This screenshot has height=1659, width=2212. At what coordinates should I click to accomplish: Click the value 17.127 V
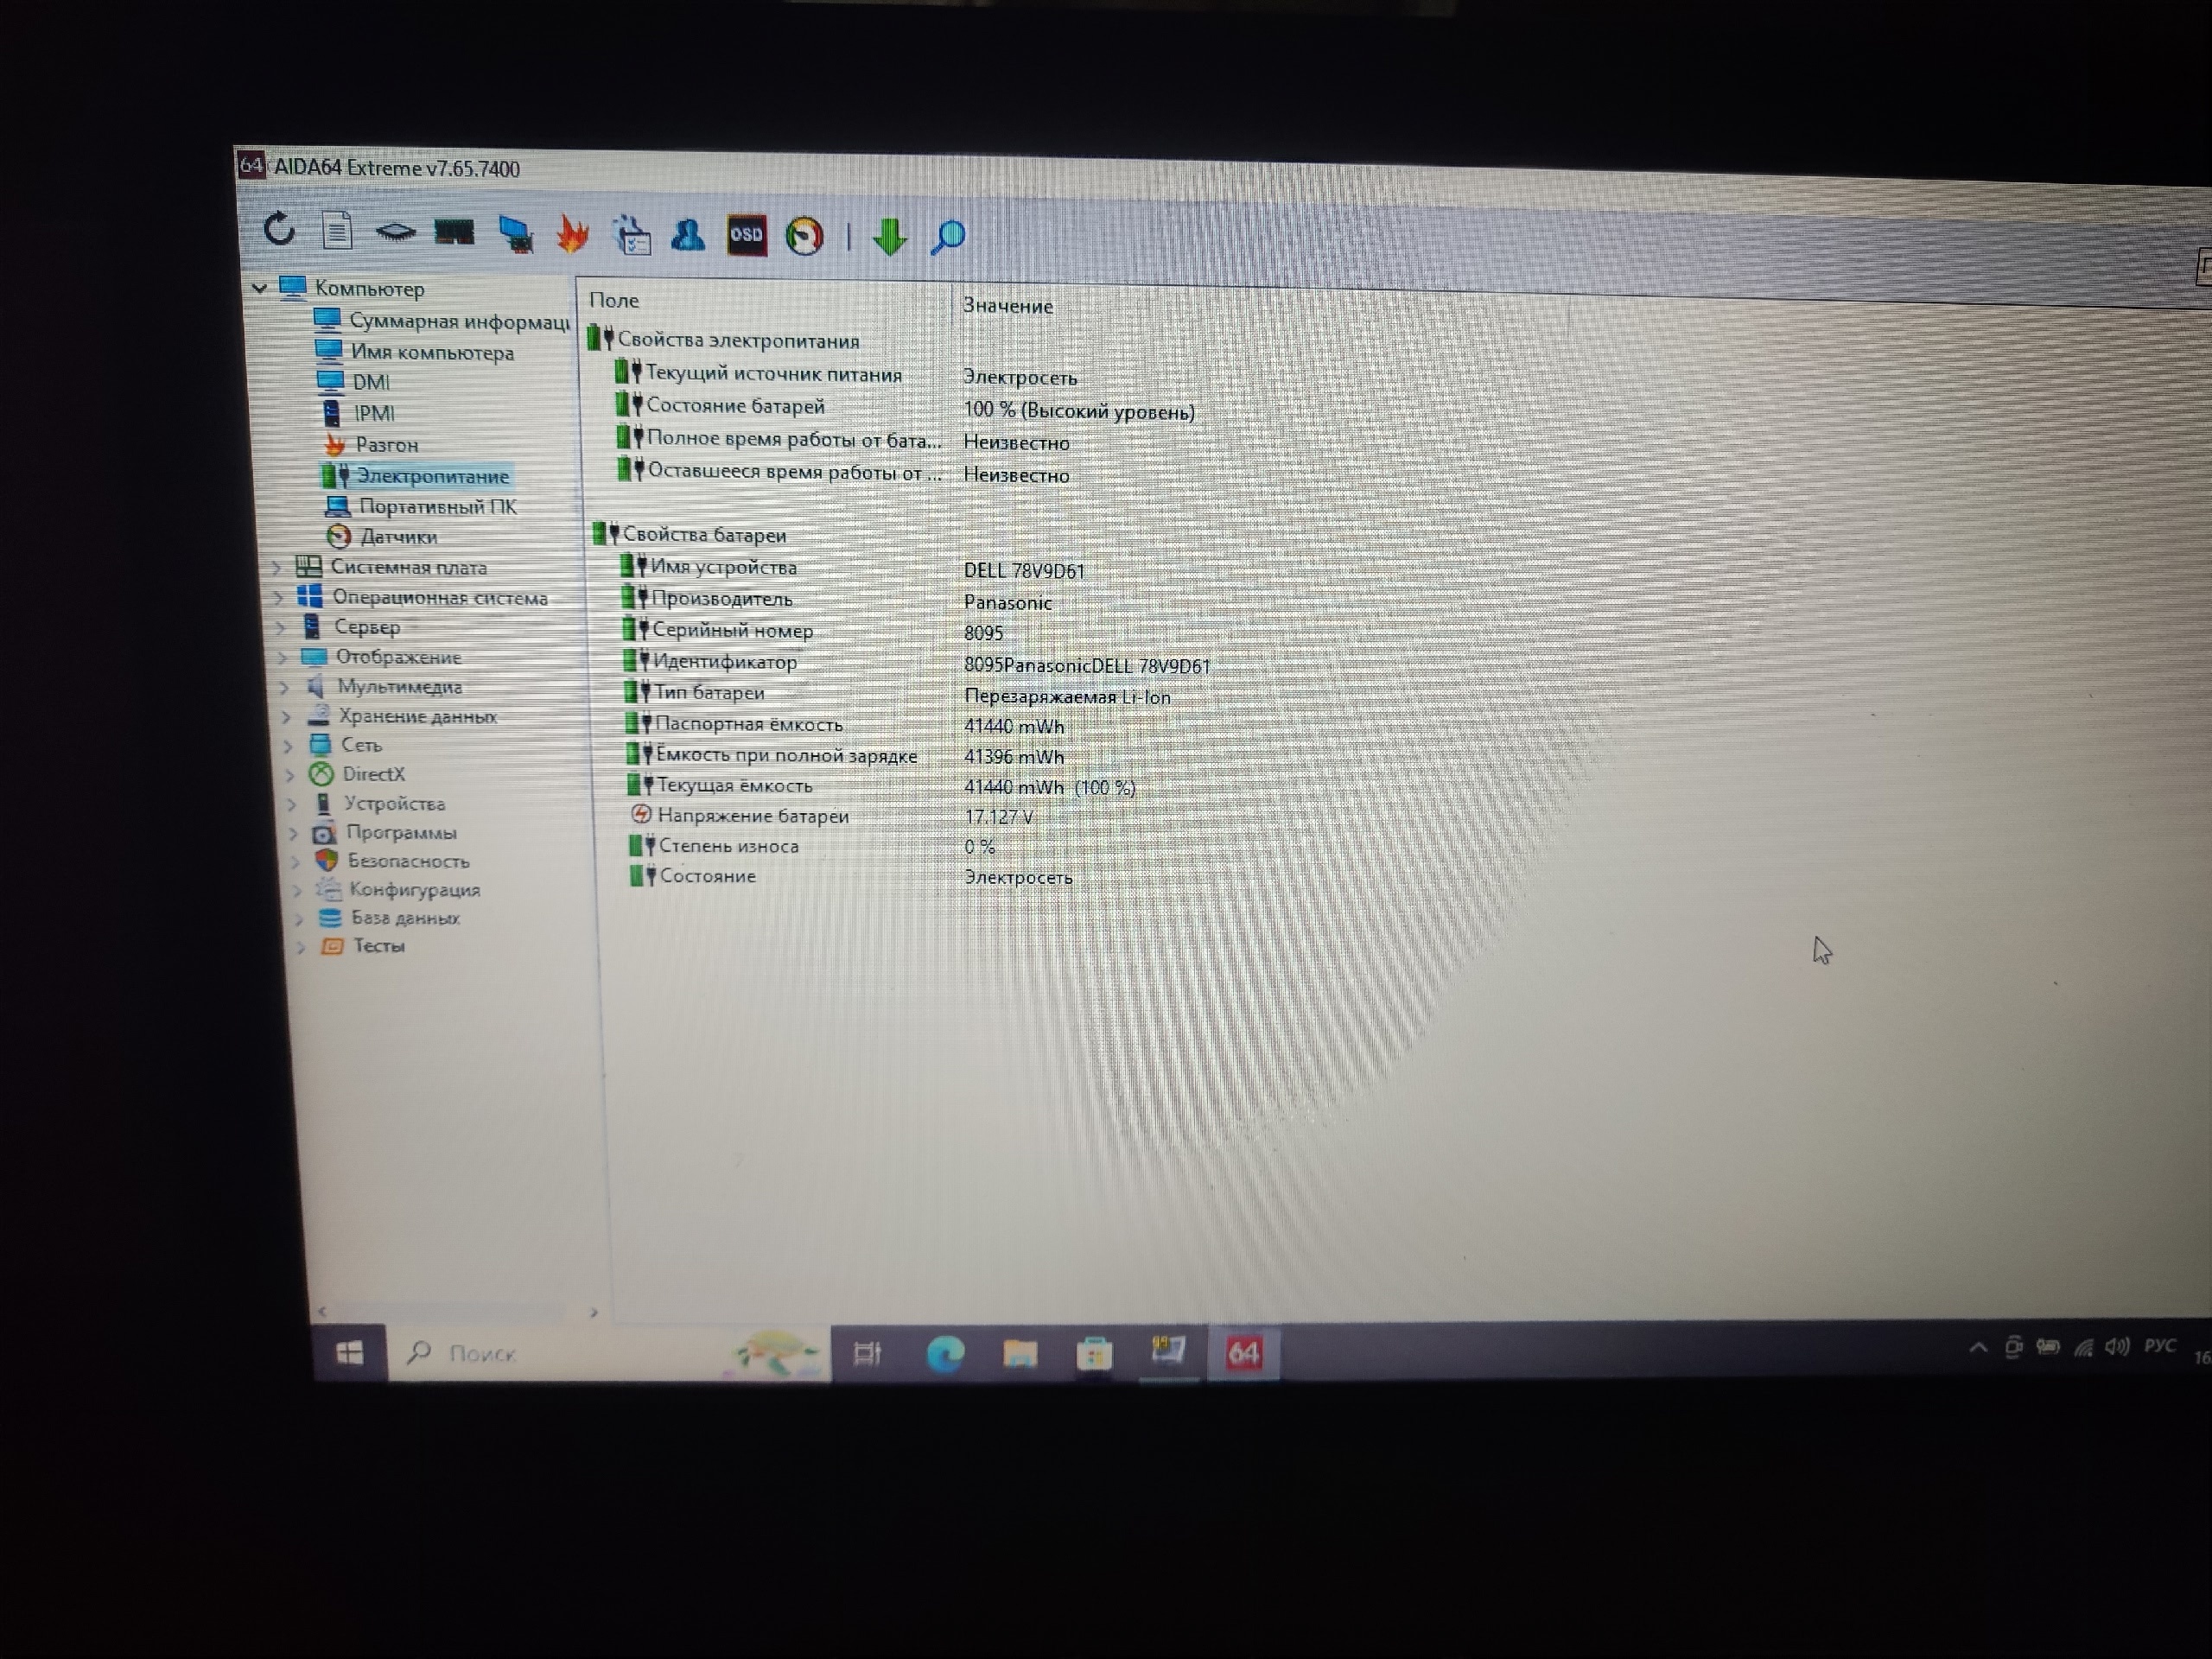[998, 817]
